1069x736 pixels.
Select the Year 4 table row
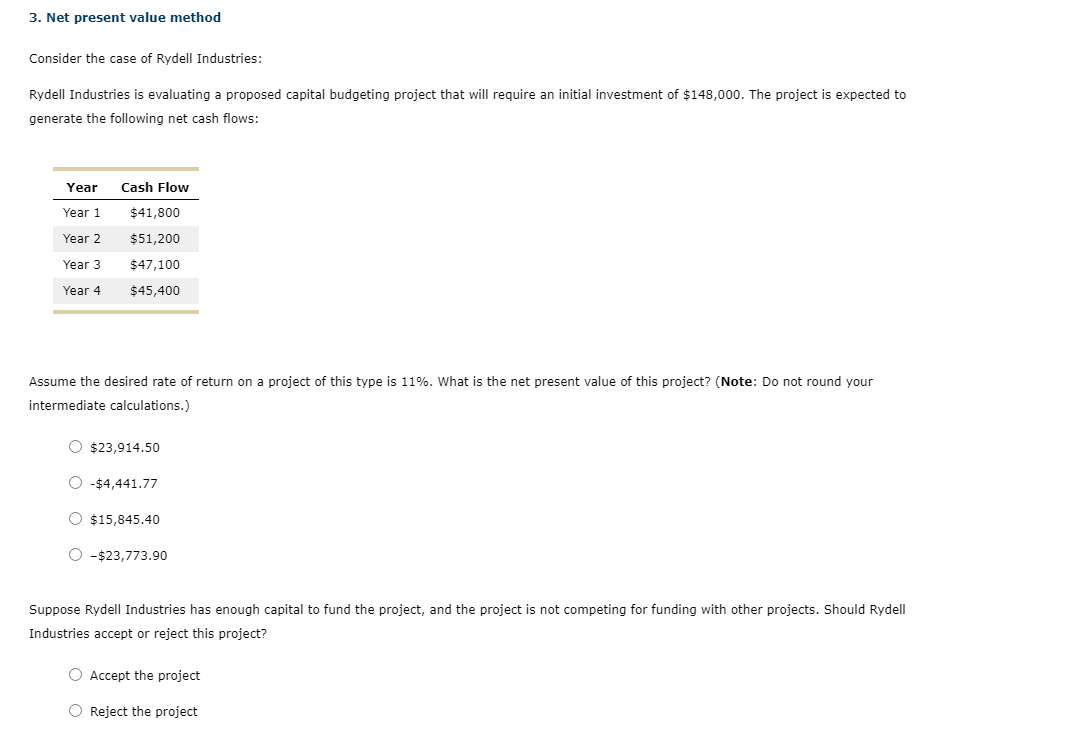tap(125, 290)
